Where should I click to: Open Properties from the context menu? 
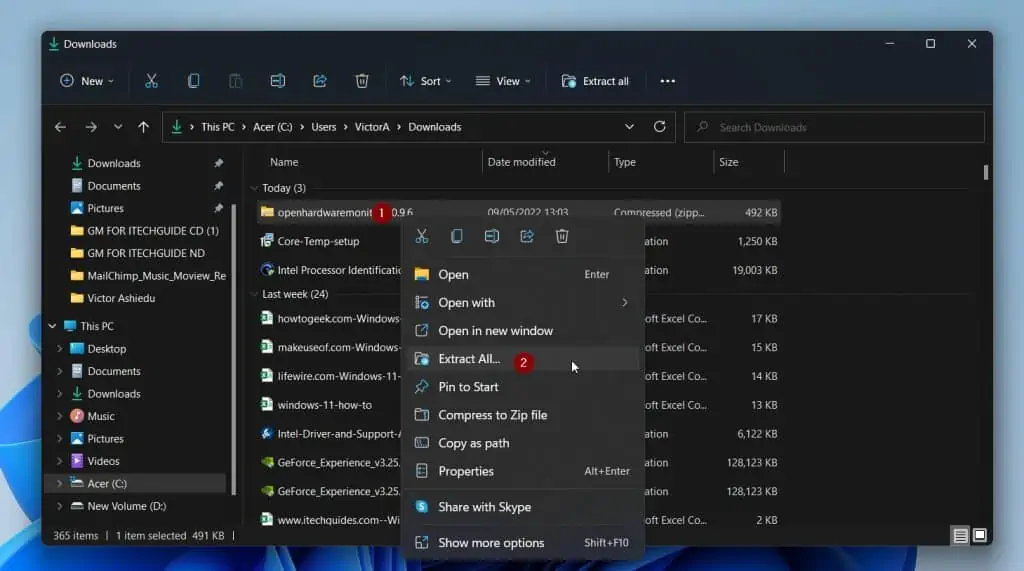point(522,471)
